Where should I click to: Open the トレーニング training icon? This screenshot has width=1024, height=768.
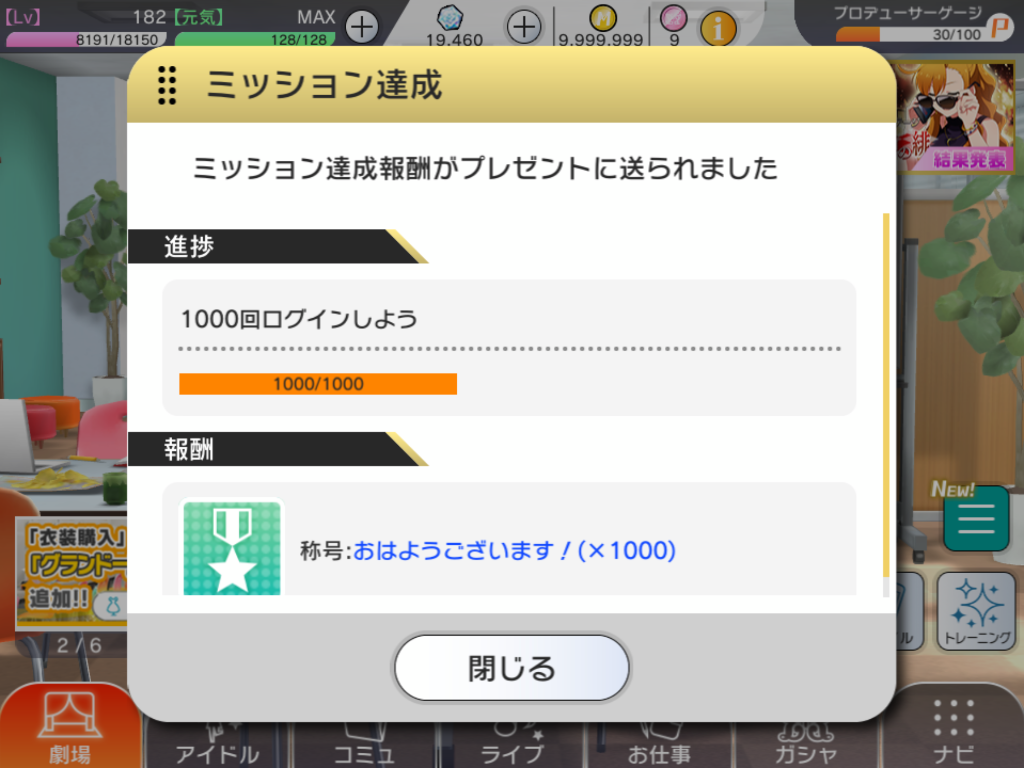[977, 611]
